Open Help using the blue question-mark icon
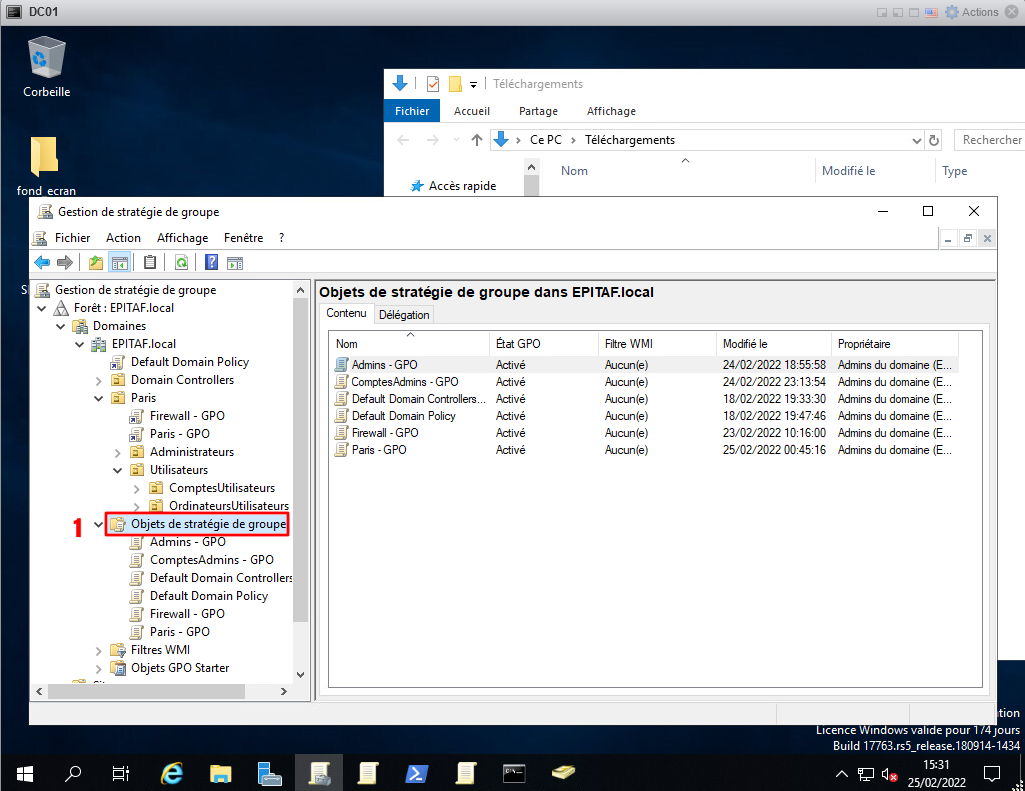Viewport: 1025px width, 791px height. click(211, 263)
